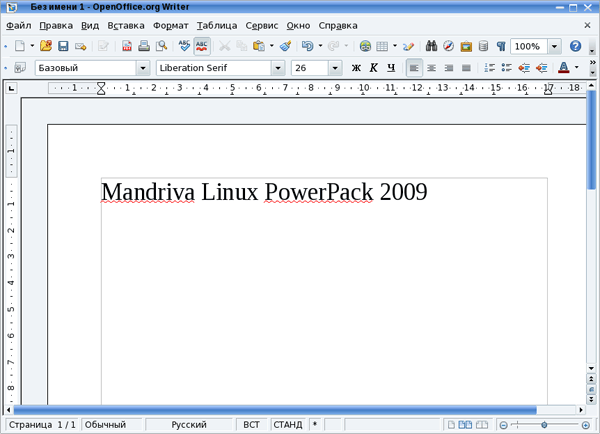Apply font color A icon
The image size is (600, 434).
564,68
